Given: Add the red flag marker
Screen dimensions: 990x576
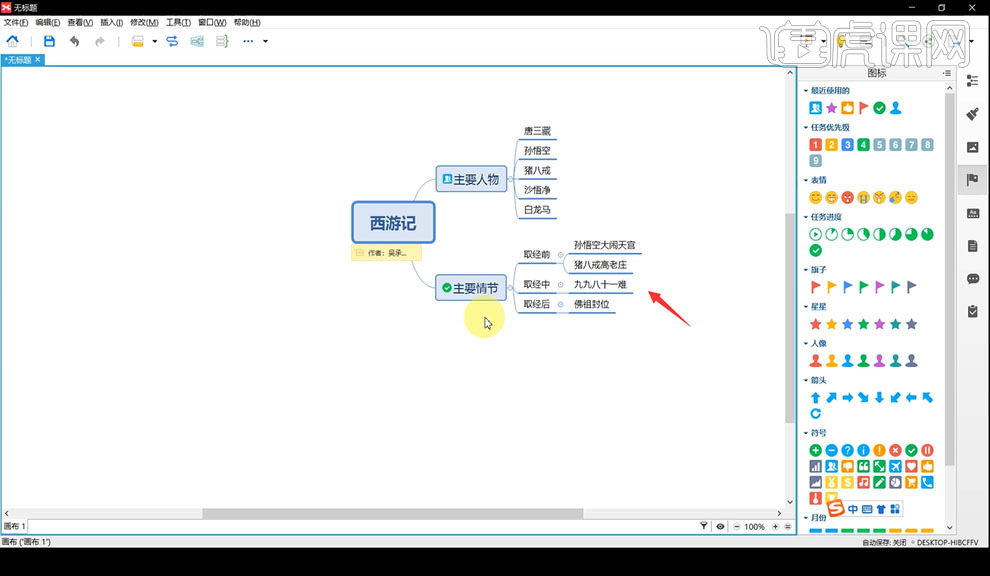Looking at the screenshot, I should pos(816,287).
